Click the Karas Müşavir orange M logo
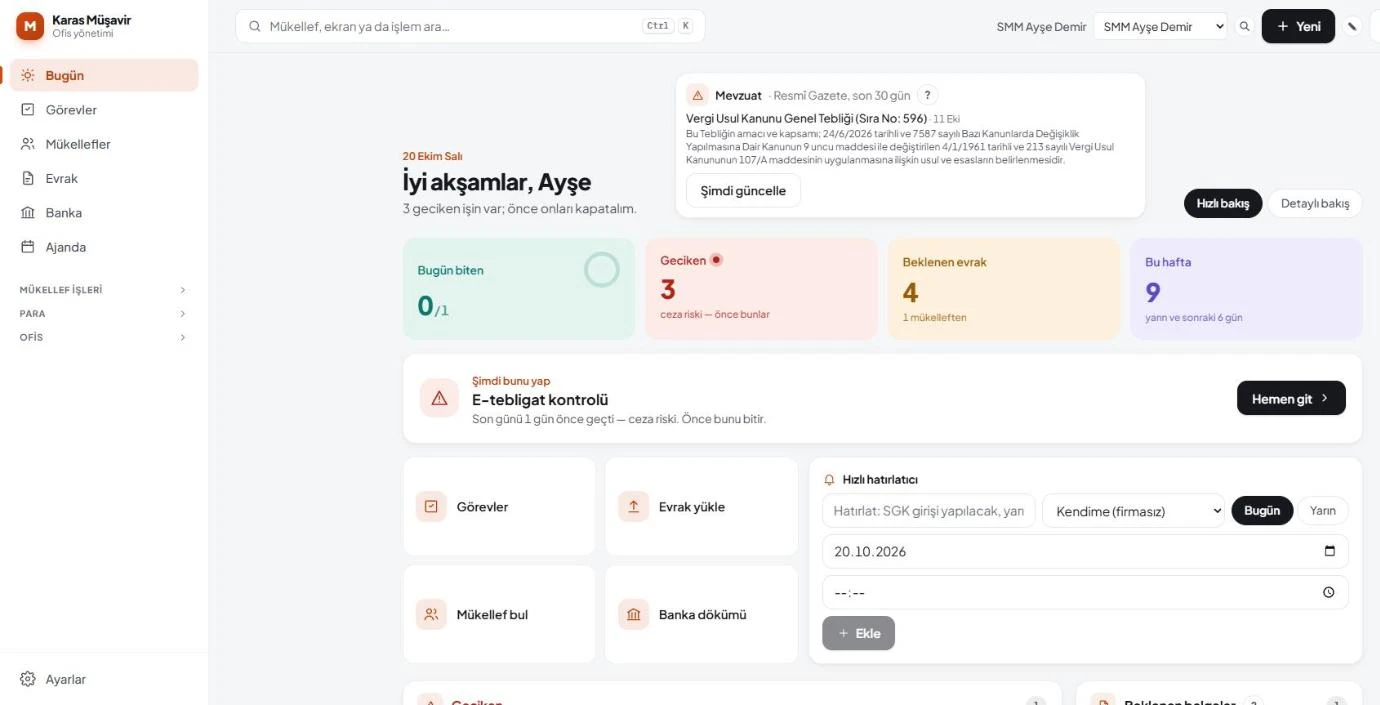Screen dimensions: 1380x705 (x=30, y=26)
